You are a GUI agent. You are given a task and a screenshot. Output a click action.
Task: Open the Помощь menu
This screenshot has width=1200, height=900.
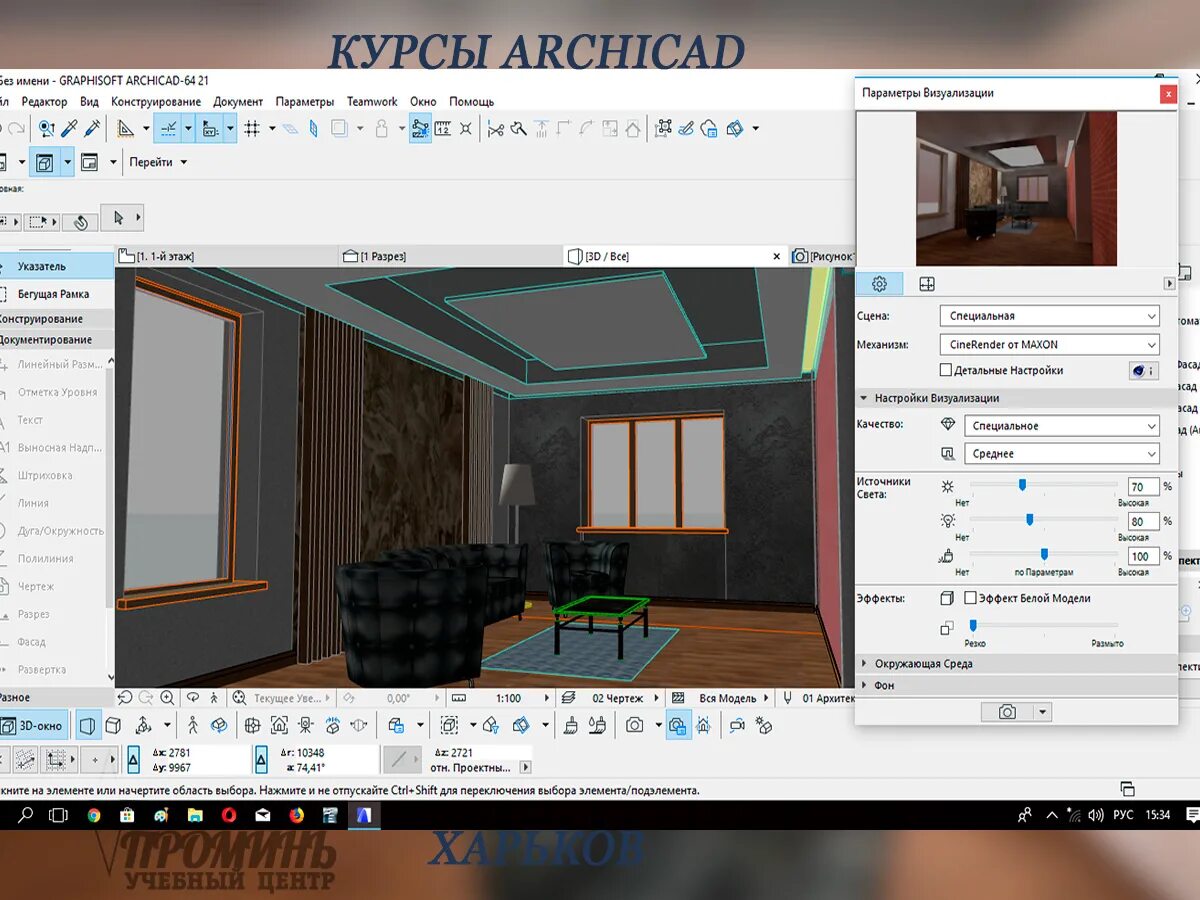point(472,102)
